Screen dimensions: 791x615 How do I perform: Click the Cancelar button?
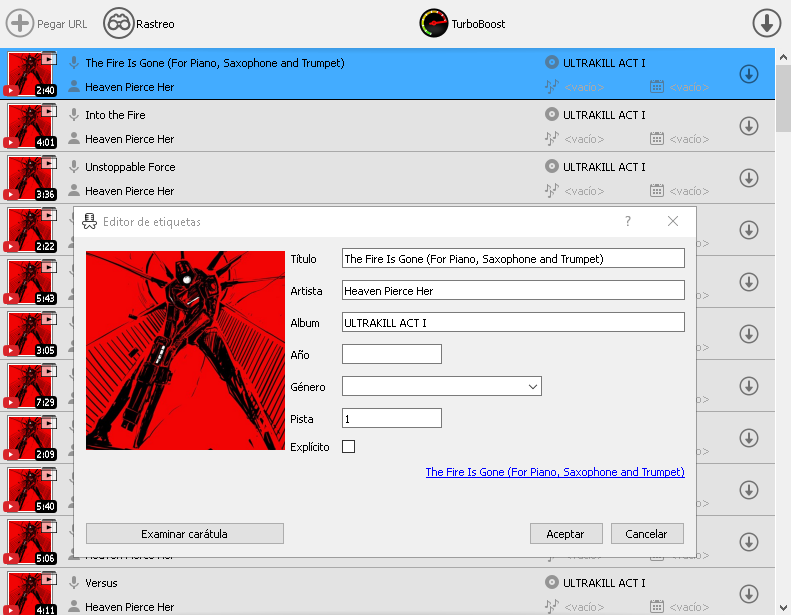point(647,534)
